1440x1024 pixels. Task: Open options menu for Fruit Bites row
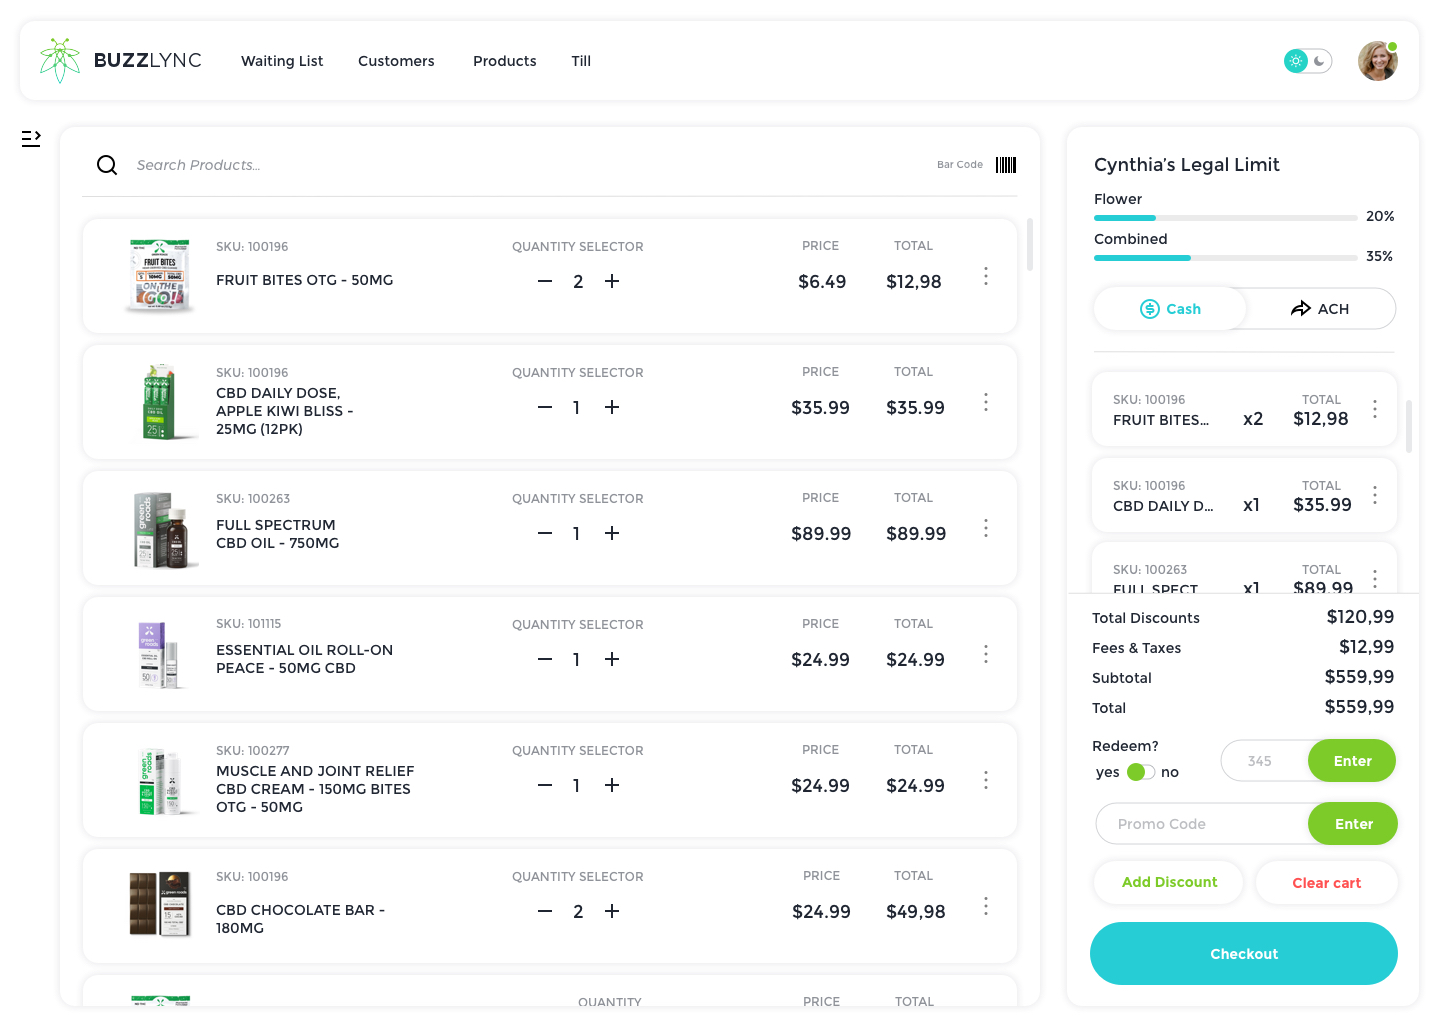coord(986,276)
